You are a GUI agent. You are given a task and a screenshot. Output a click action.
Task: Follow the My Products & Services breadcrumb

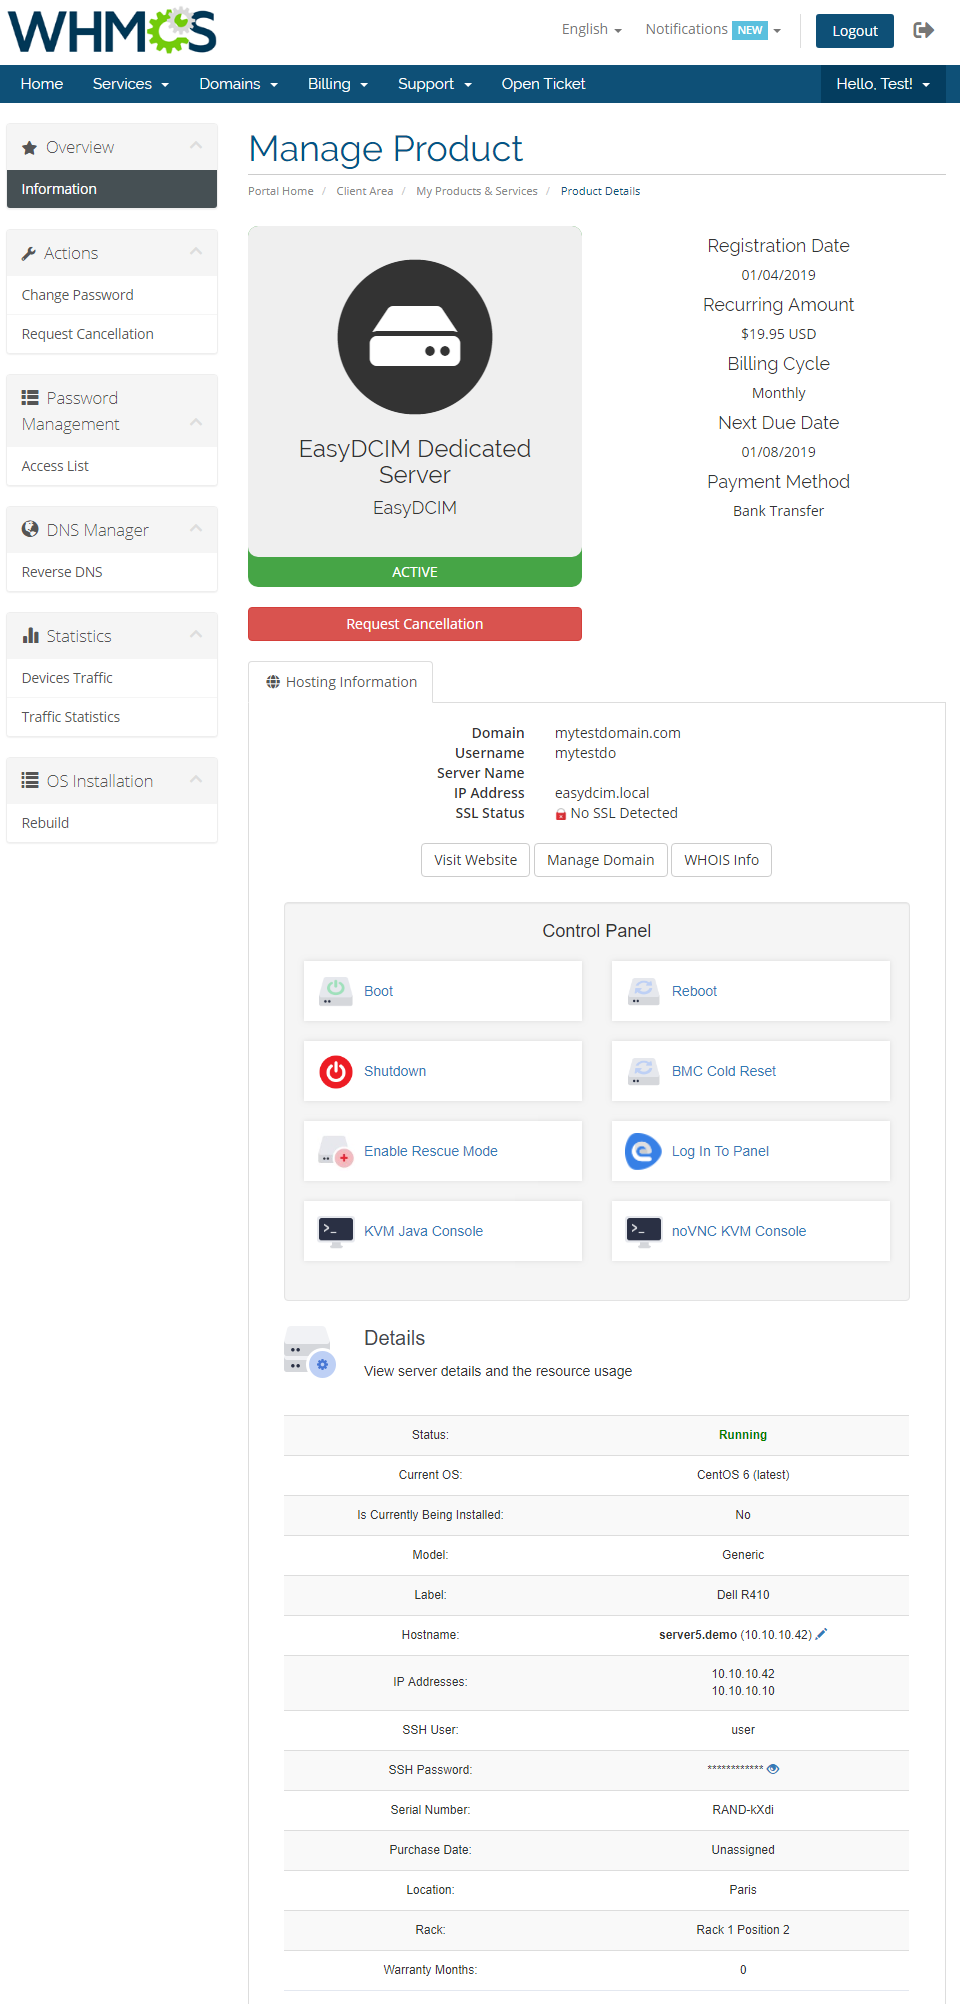(477, 191)
